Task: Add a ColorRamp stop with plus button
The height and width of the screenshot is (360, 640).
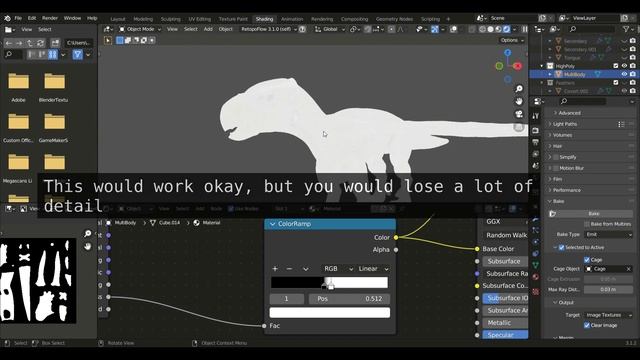Action: [x=275, y=269]
